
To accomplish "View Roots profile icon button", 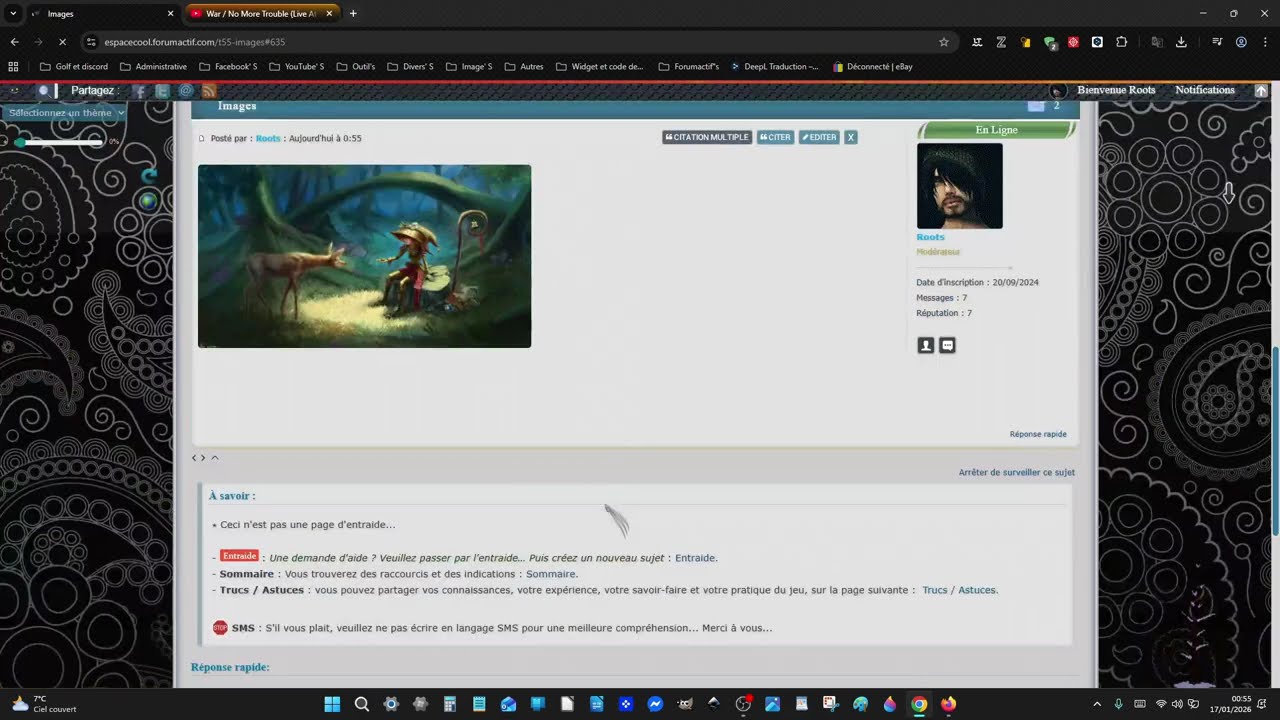I will pyautogui.click(x=926, y=345).
